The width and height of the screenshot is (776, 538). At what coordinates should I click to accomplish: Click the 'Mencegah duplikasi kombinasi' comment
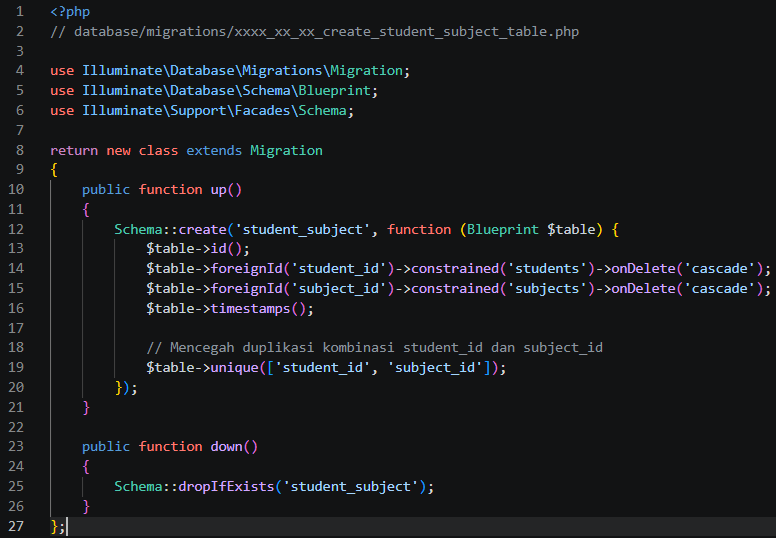[x=375, y=347]
